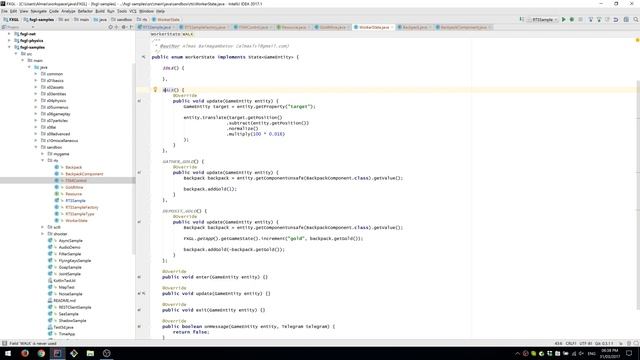The height and width of the screenshot is (360, 640).
Task: Click the scroll from source target icon
Action: tap(110, 27)
